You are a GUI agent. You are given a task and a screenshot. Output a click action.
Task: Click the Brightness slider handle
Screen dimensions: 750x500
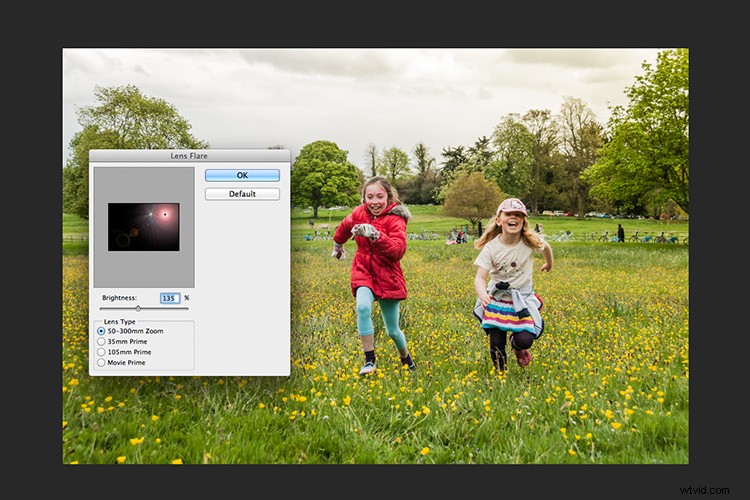[138, 309]
